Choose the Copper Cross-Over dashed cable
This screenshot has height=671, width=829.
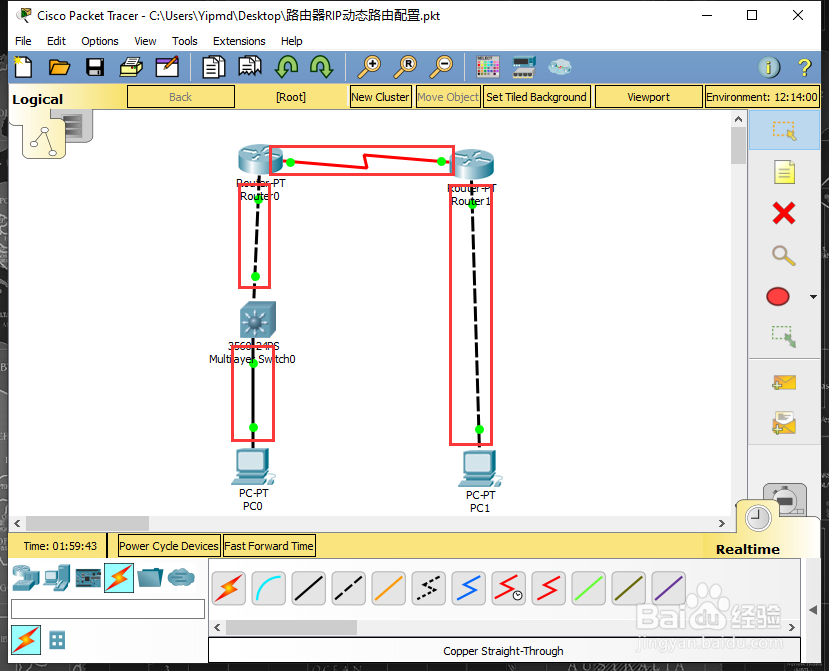349,588
